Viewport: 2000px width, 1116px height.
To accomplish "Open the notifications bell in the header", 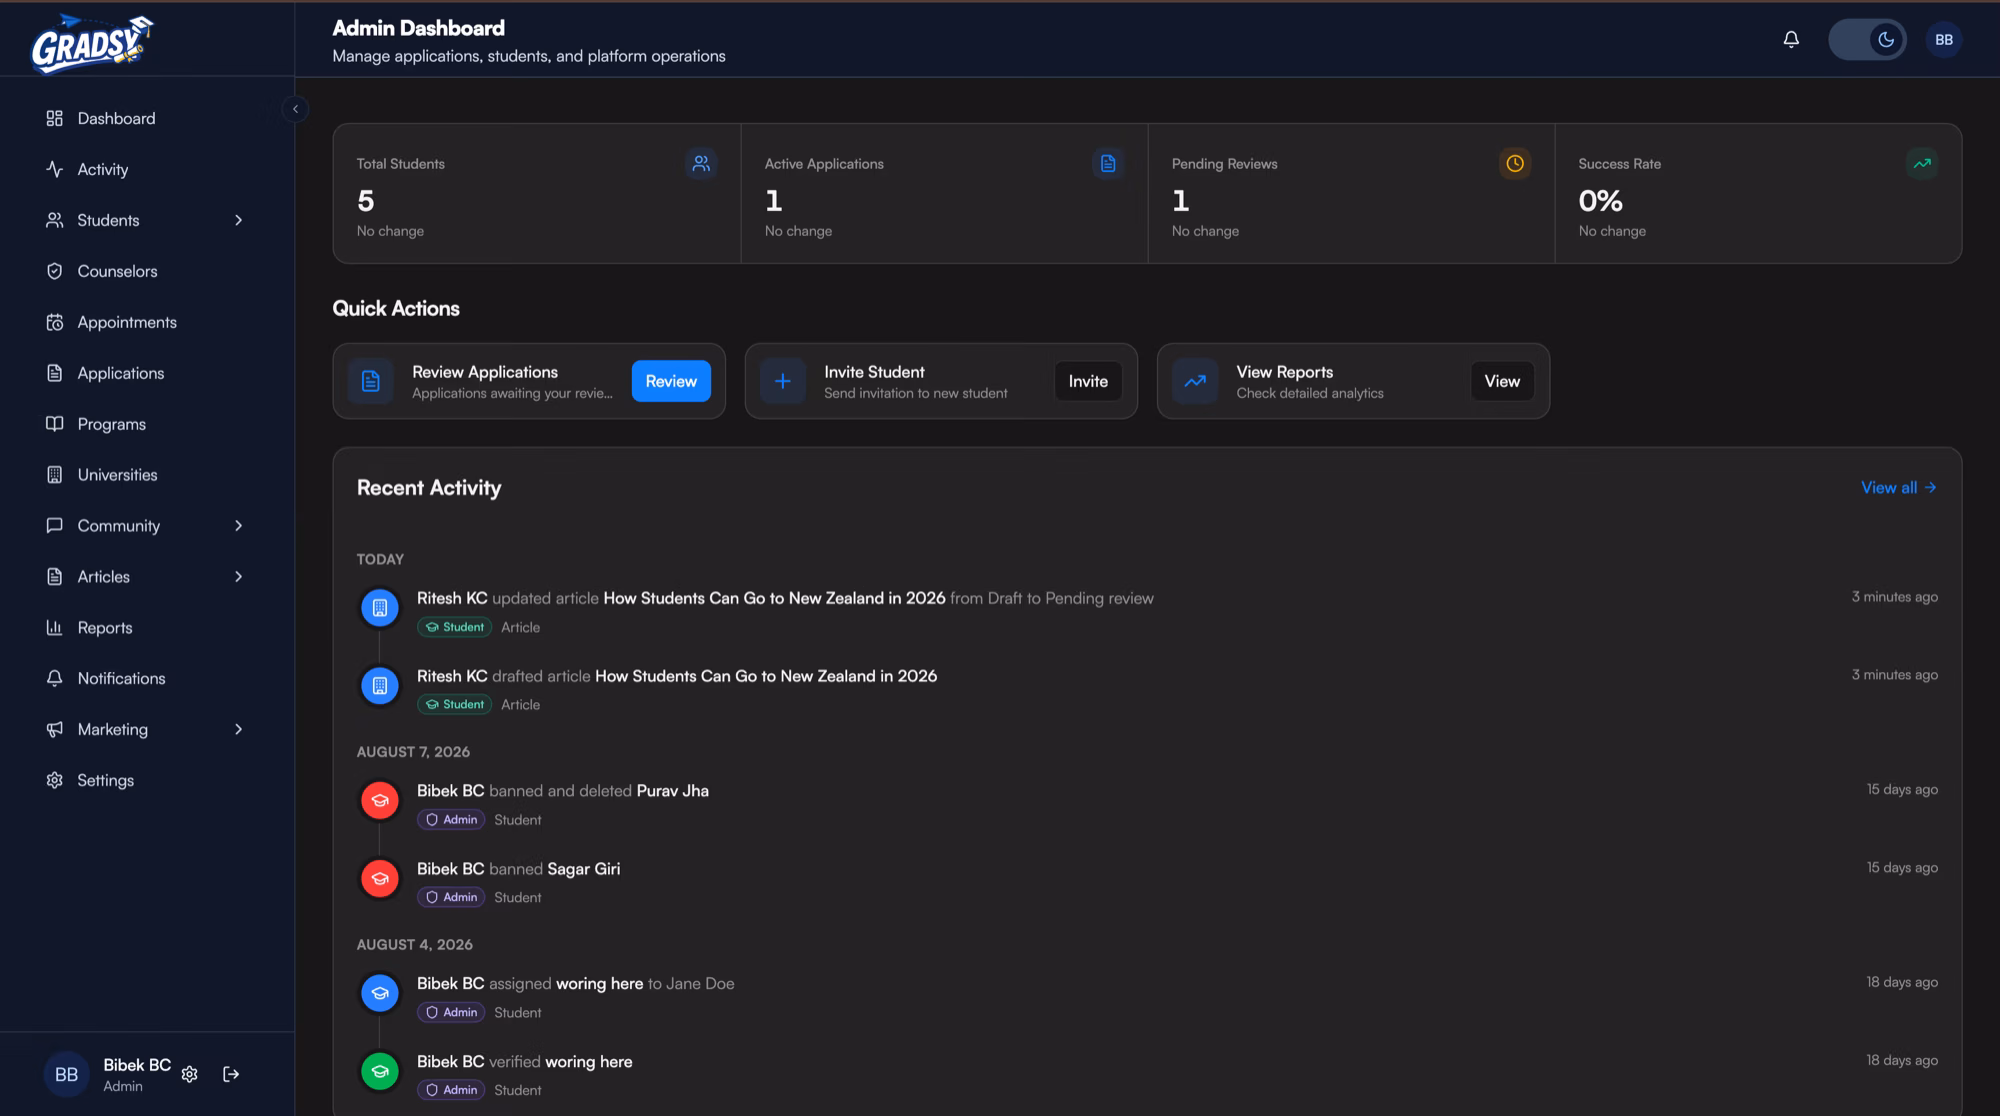I will click(1791, 40).
